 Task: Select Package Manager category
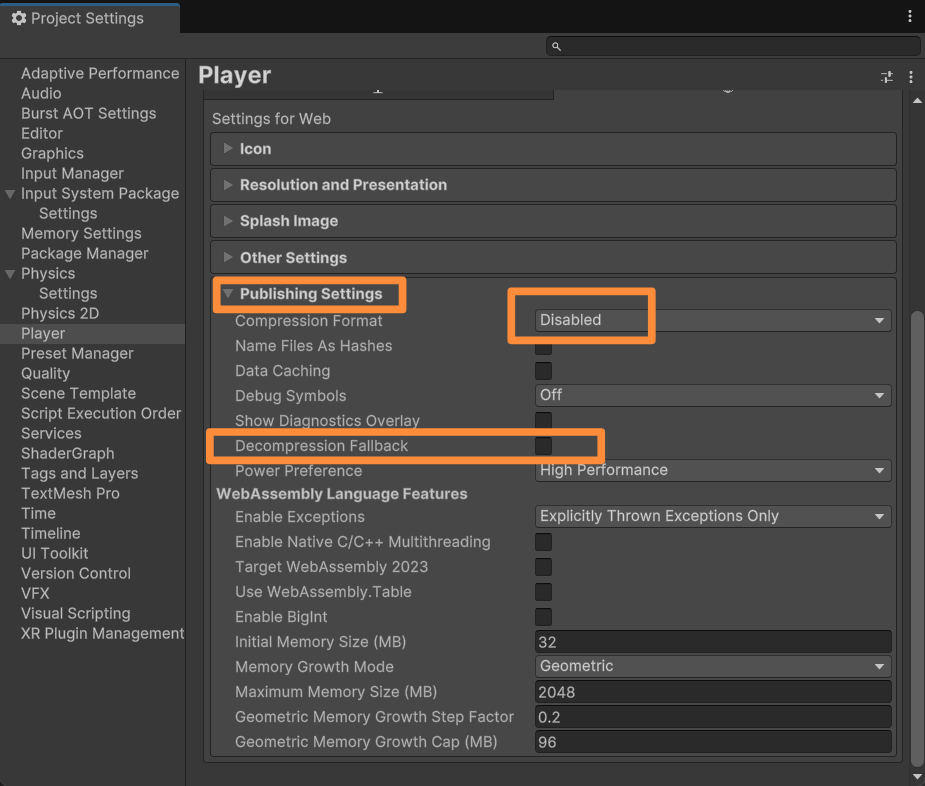click(85, 254)
